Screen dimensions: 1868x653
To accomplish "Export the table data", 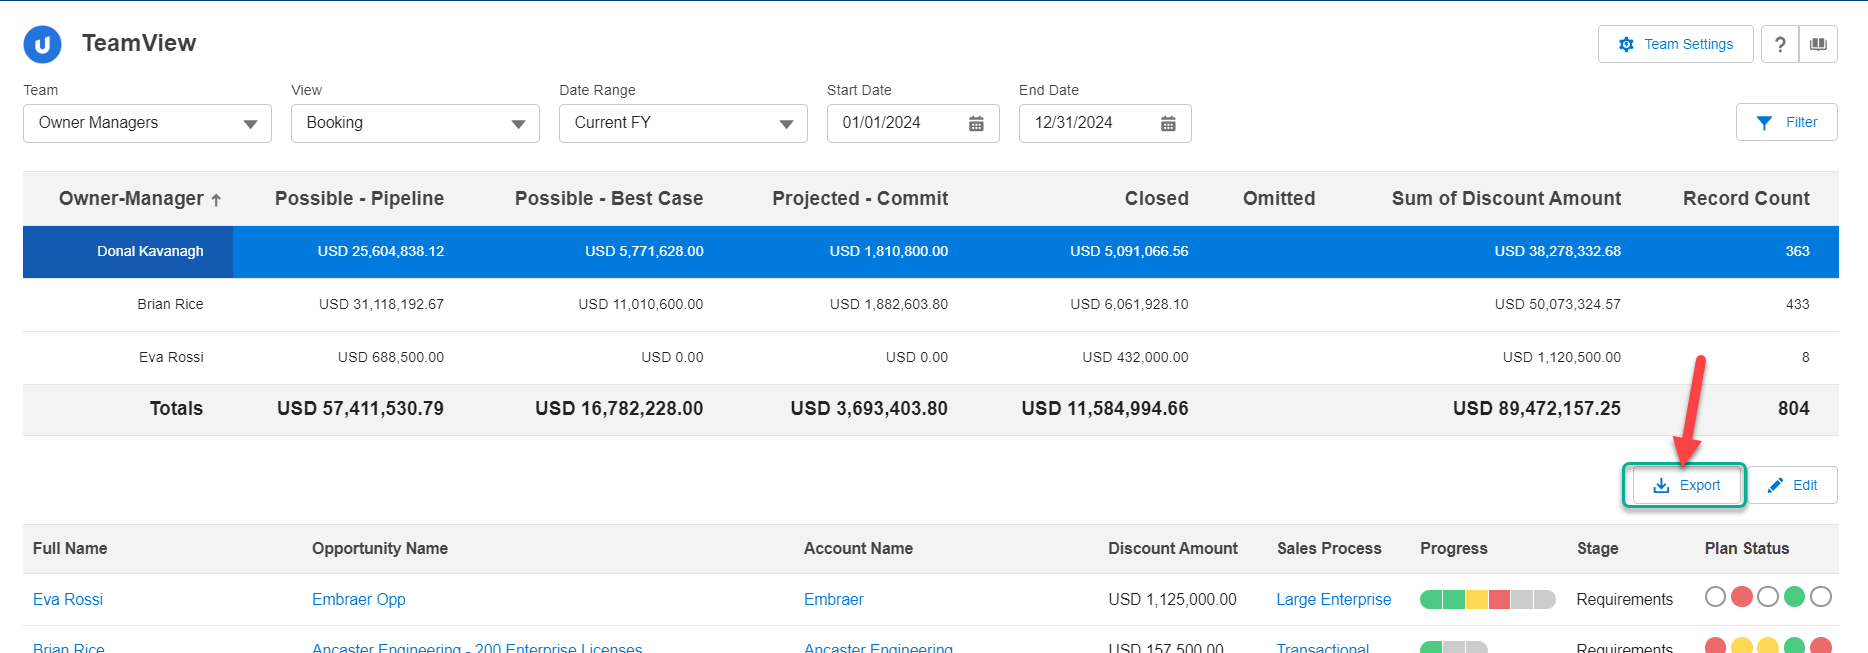I will tap(1685, 486).
